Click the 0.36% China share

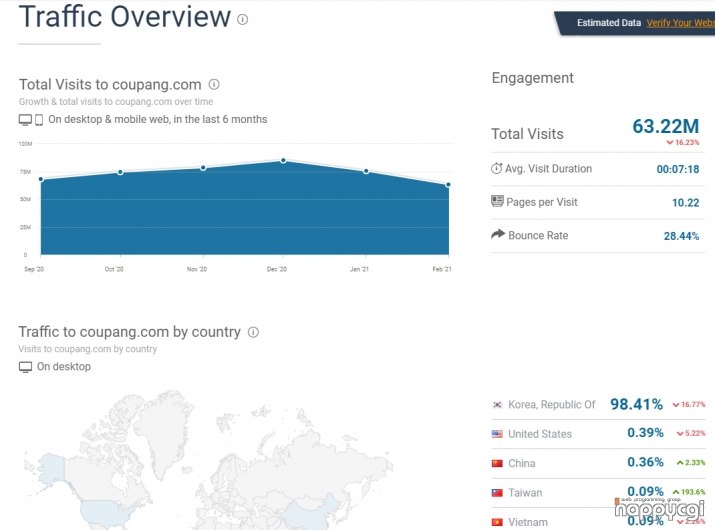coord(645,462)
